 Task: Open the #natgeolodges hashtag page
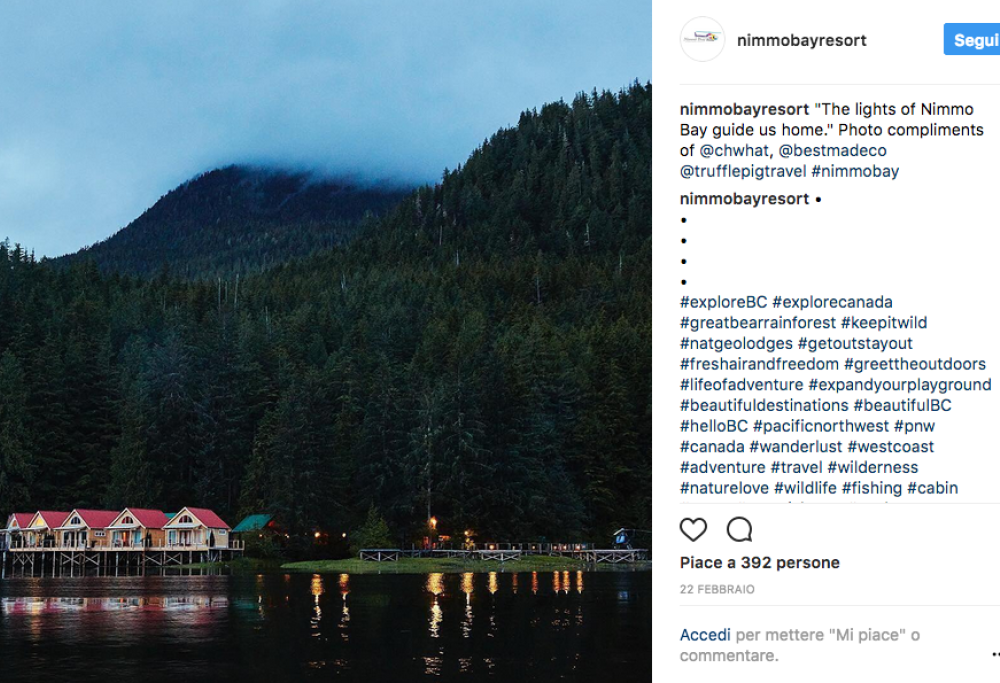736,344
